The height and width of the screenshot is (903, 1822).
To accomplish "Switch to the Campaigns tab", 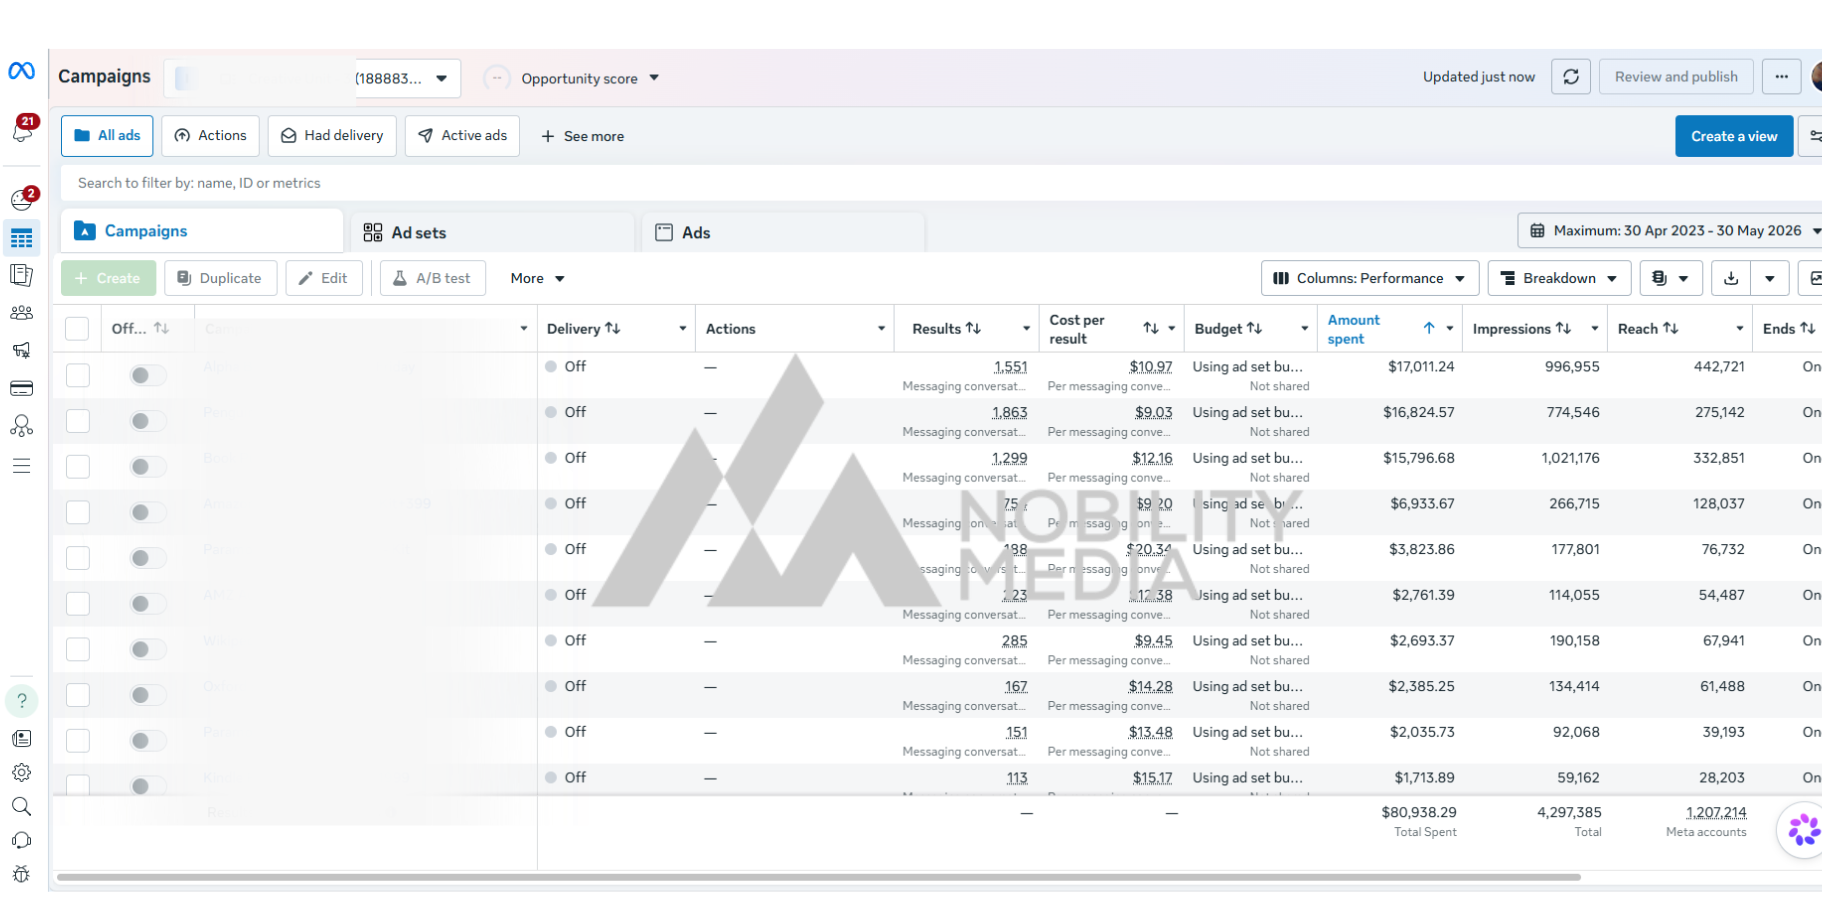I will (x=202, y=231).
